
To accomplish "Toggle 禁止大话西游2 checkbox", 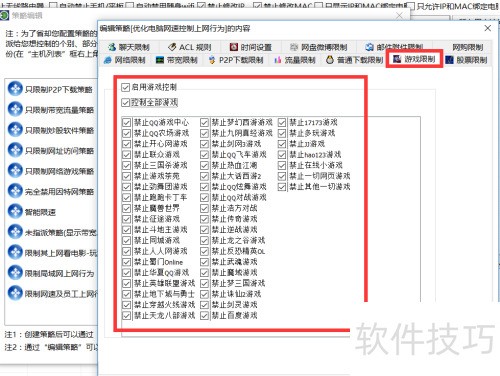I will (204, 176).
